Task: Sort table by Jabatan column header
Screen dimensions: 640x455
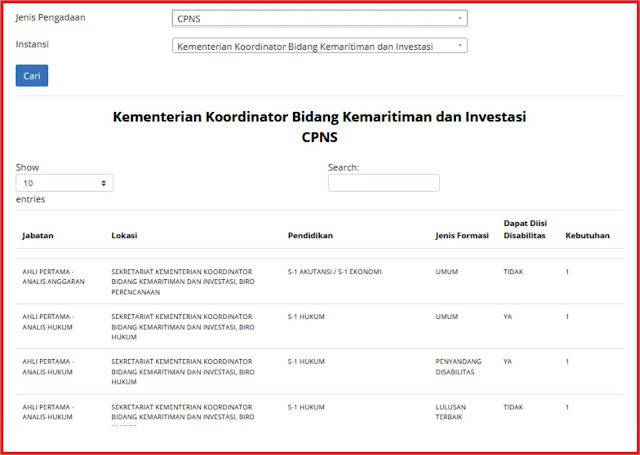Action: pos(38,236)
